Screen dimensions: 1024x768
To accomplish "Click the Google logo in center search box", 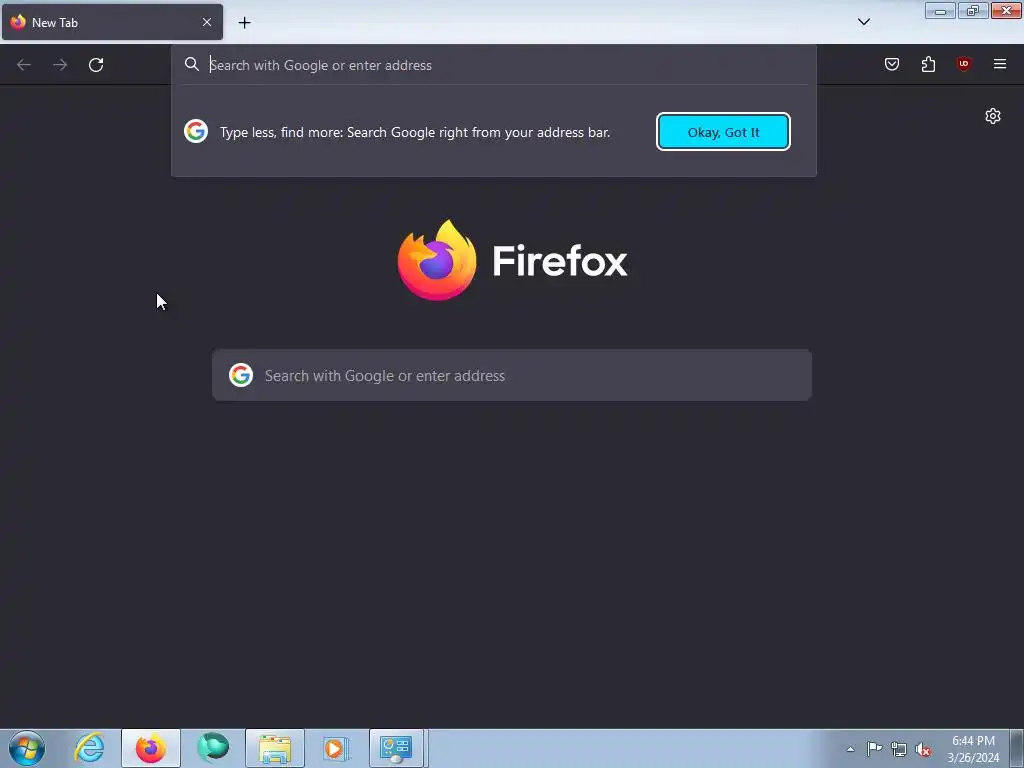I will [x=241, y=375].
